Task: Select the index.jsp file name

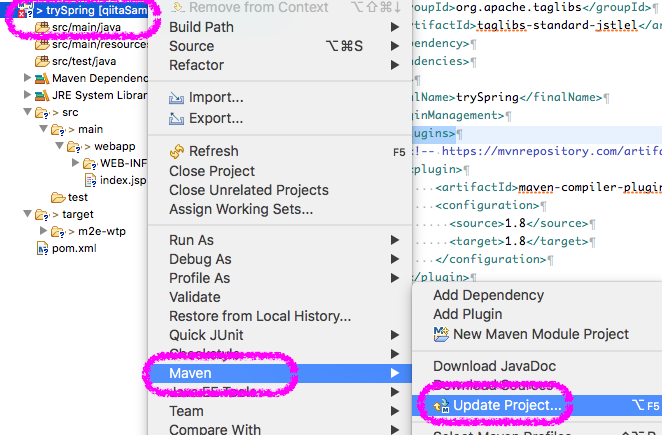Action: [123, 180]
